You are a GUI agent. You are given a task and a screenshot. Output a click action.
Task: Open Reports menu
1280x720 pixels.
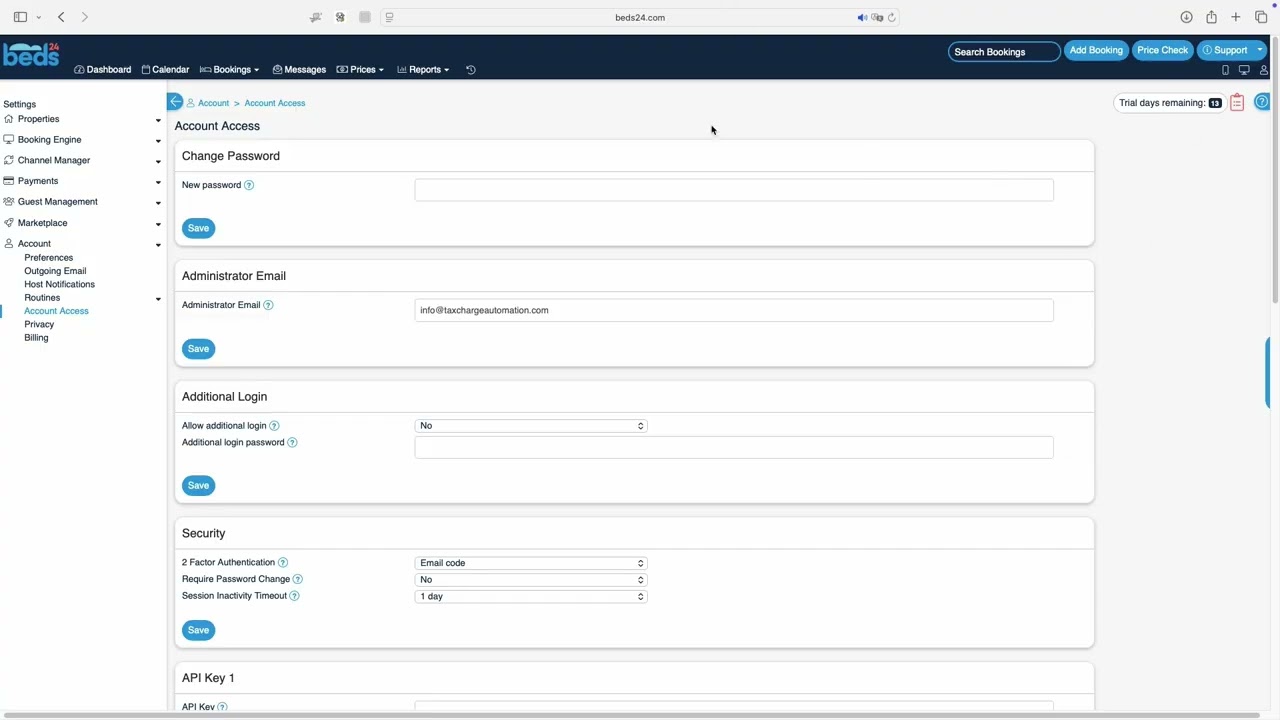[423, 70]
